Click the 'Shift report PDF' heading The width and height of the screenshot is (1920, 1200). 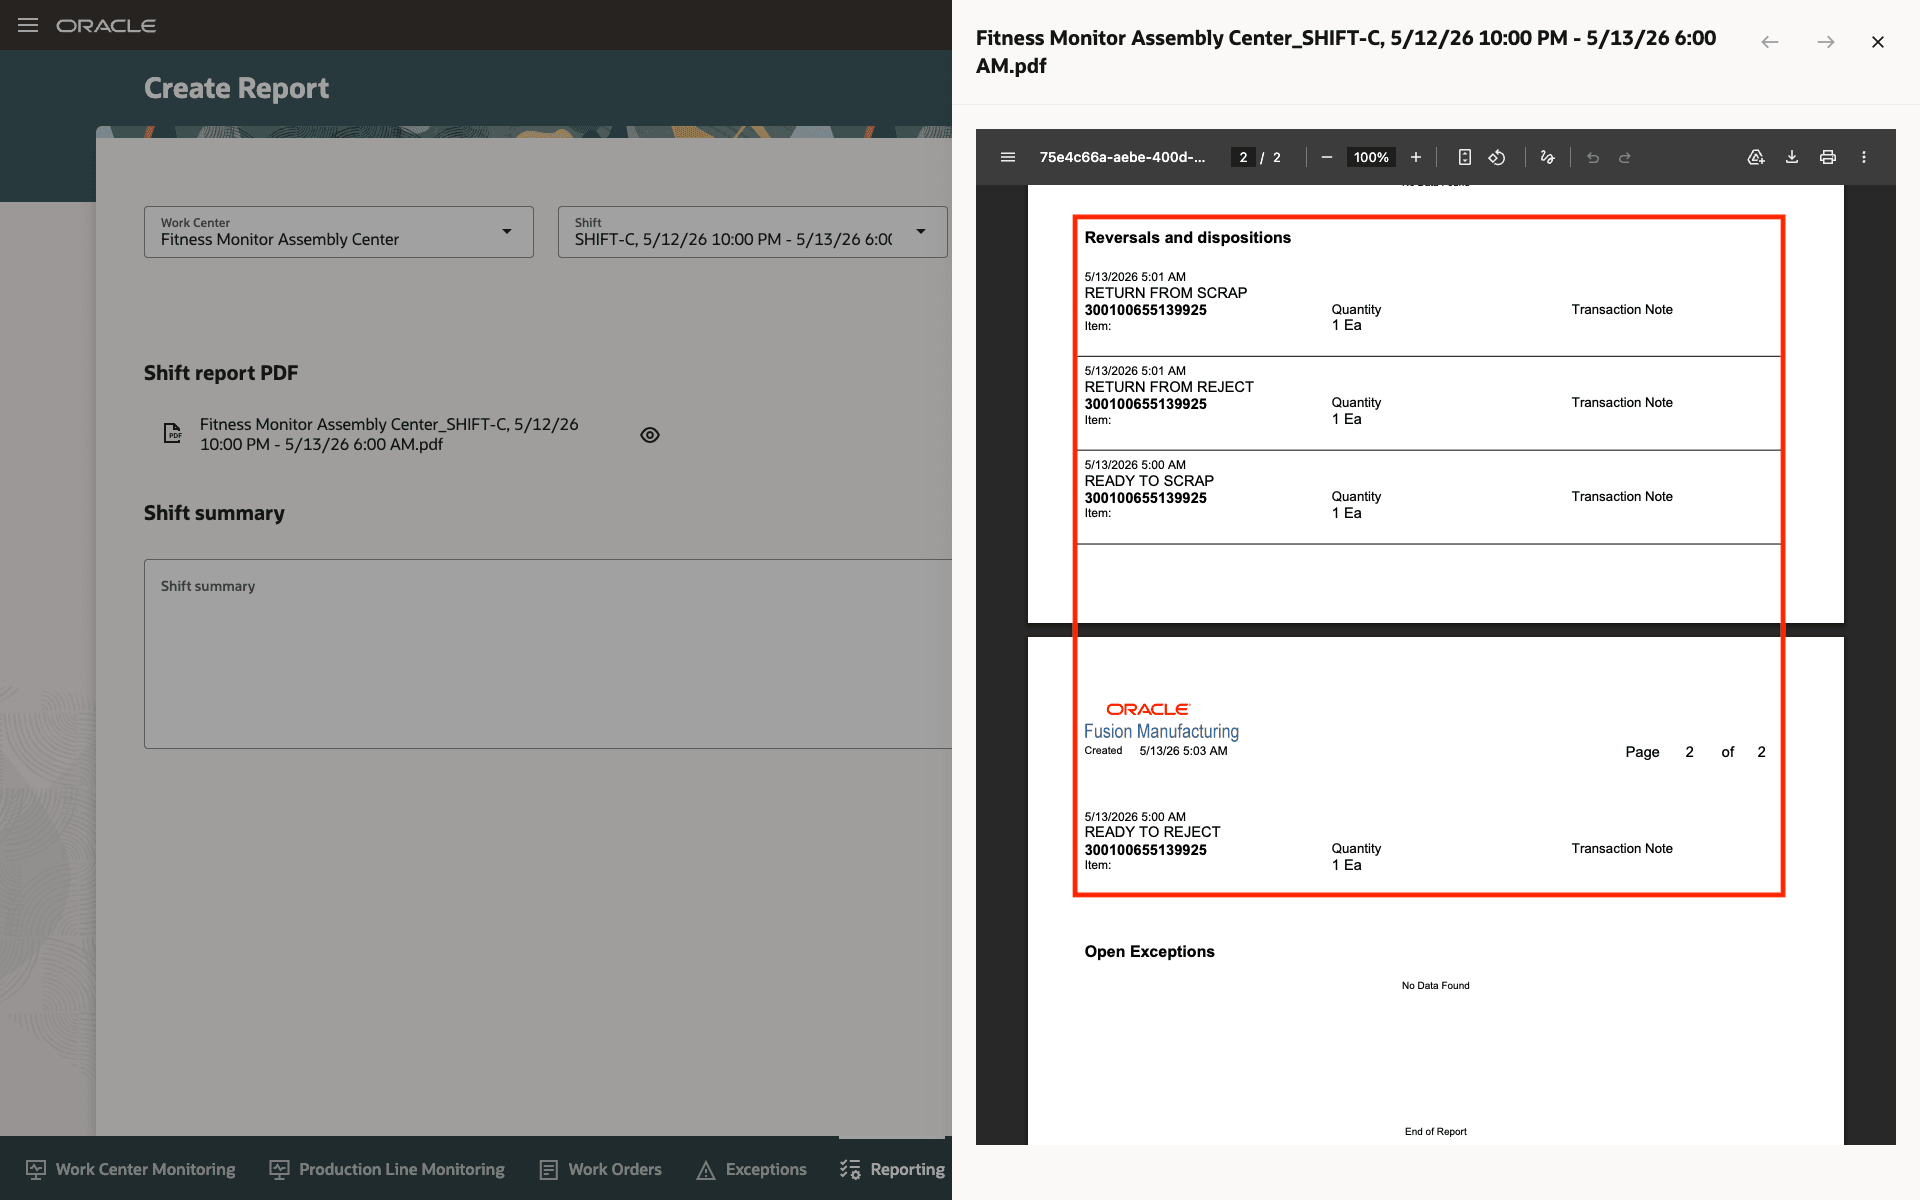(221, 373)
